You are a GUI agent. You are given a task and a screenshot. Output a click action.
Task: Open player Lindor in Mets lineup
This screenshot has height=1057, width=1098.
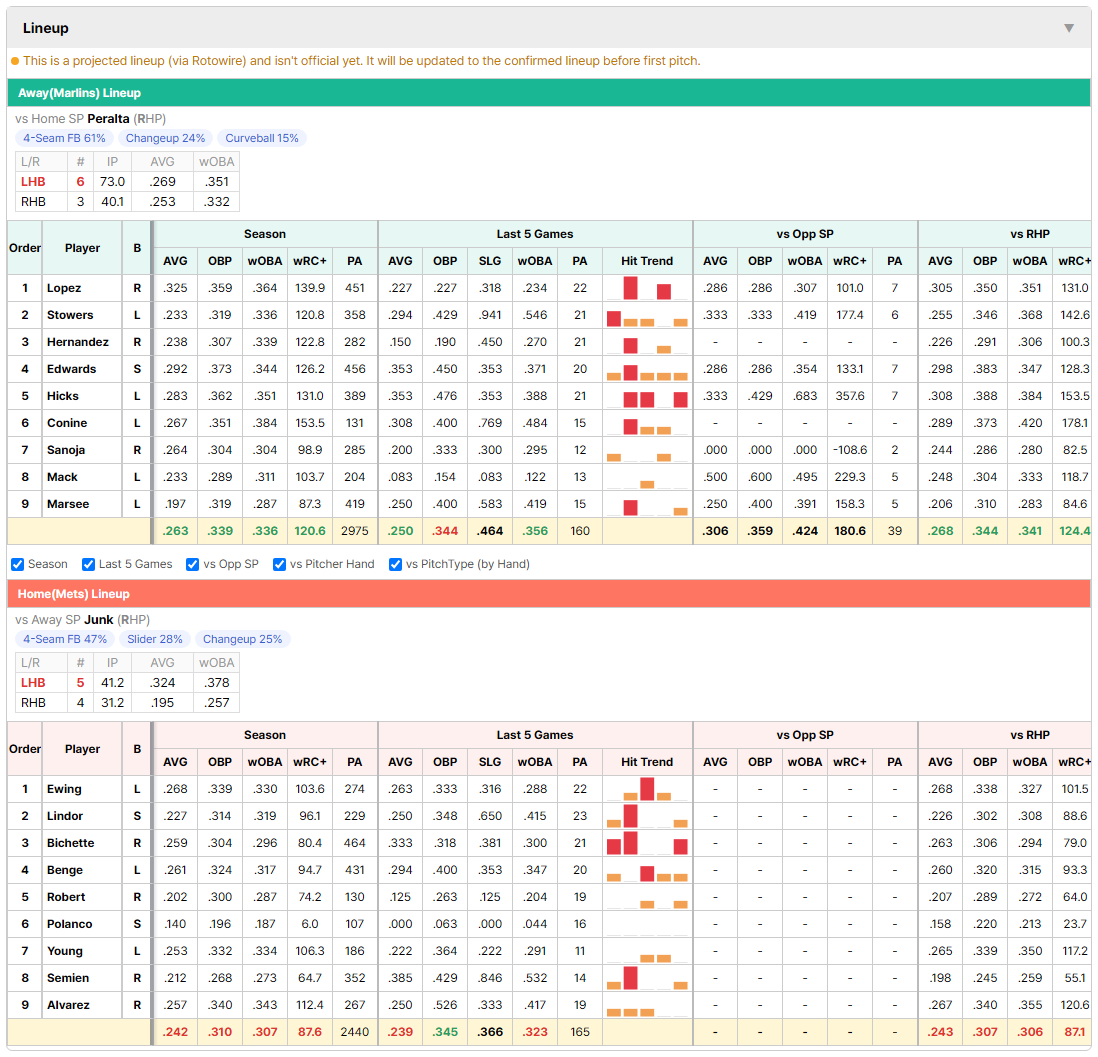pos(65,816)
